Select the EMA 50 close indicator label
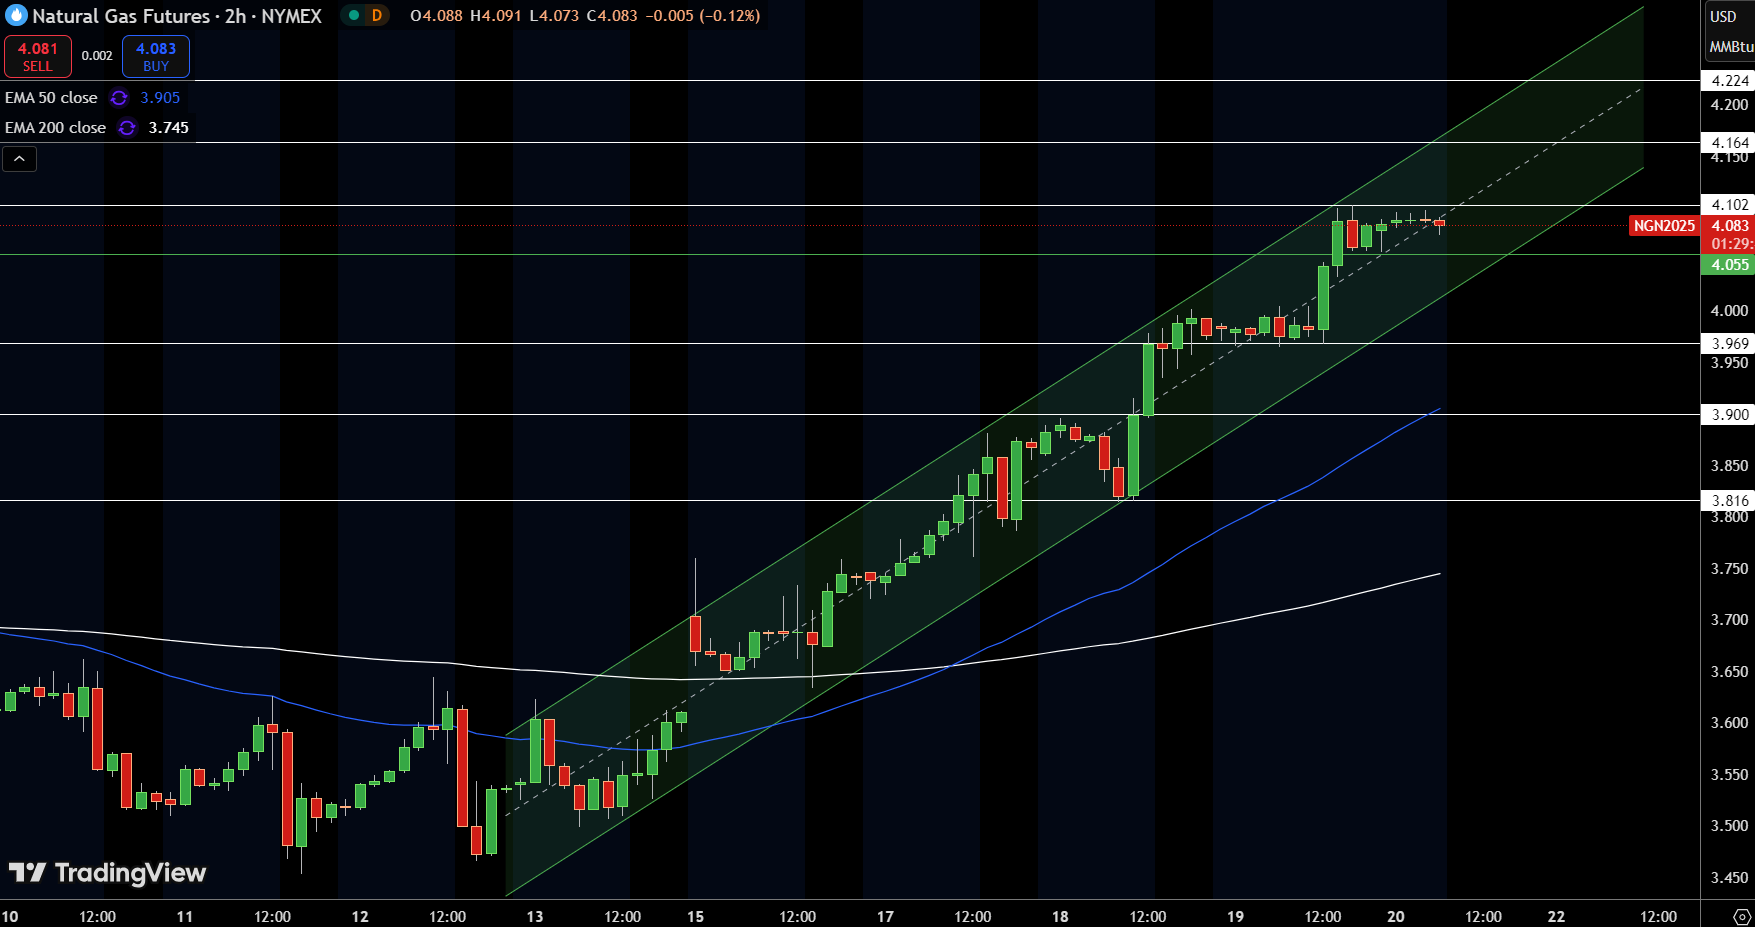 coord(51,98)
